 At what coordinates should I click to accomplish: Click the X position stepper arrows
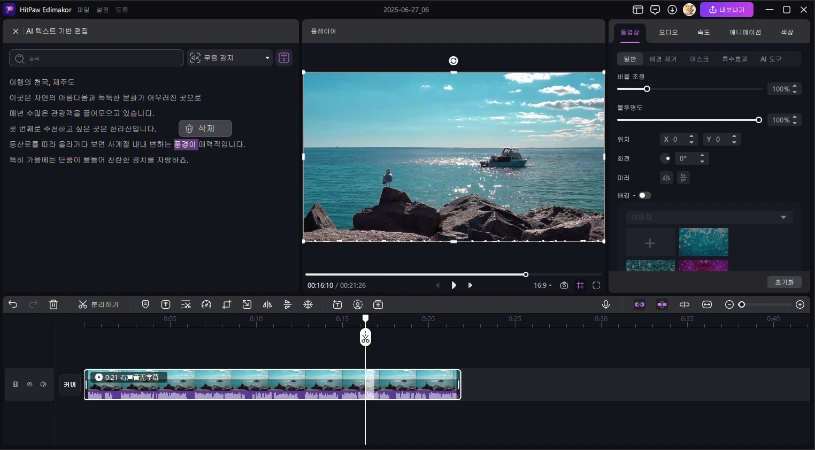pyautogui.click(x=691, y=139)
